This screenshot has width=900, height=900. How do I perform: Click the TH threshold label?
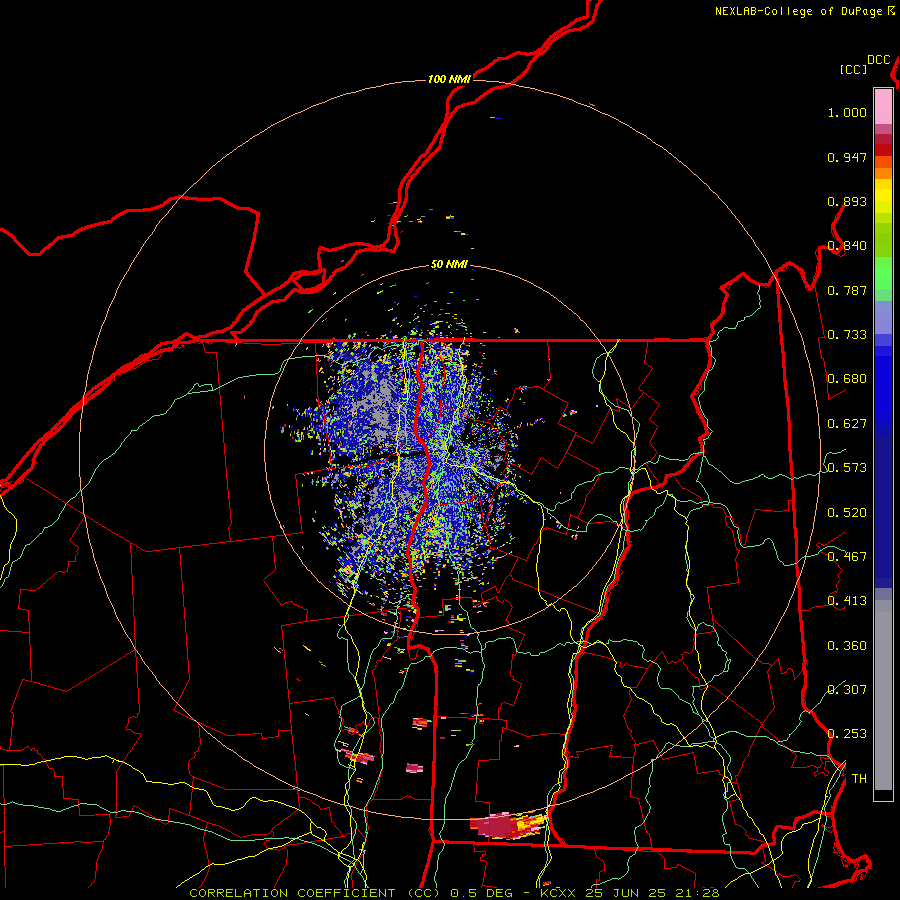coord(859,779)
